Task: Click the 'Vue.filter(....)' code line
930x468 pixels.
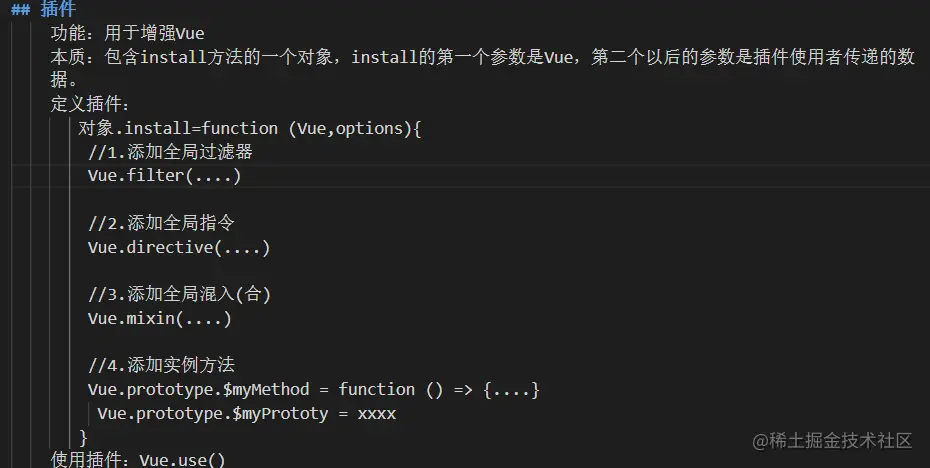Action: tap(164, 176)
